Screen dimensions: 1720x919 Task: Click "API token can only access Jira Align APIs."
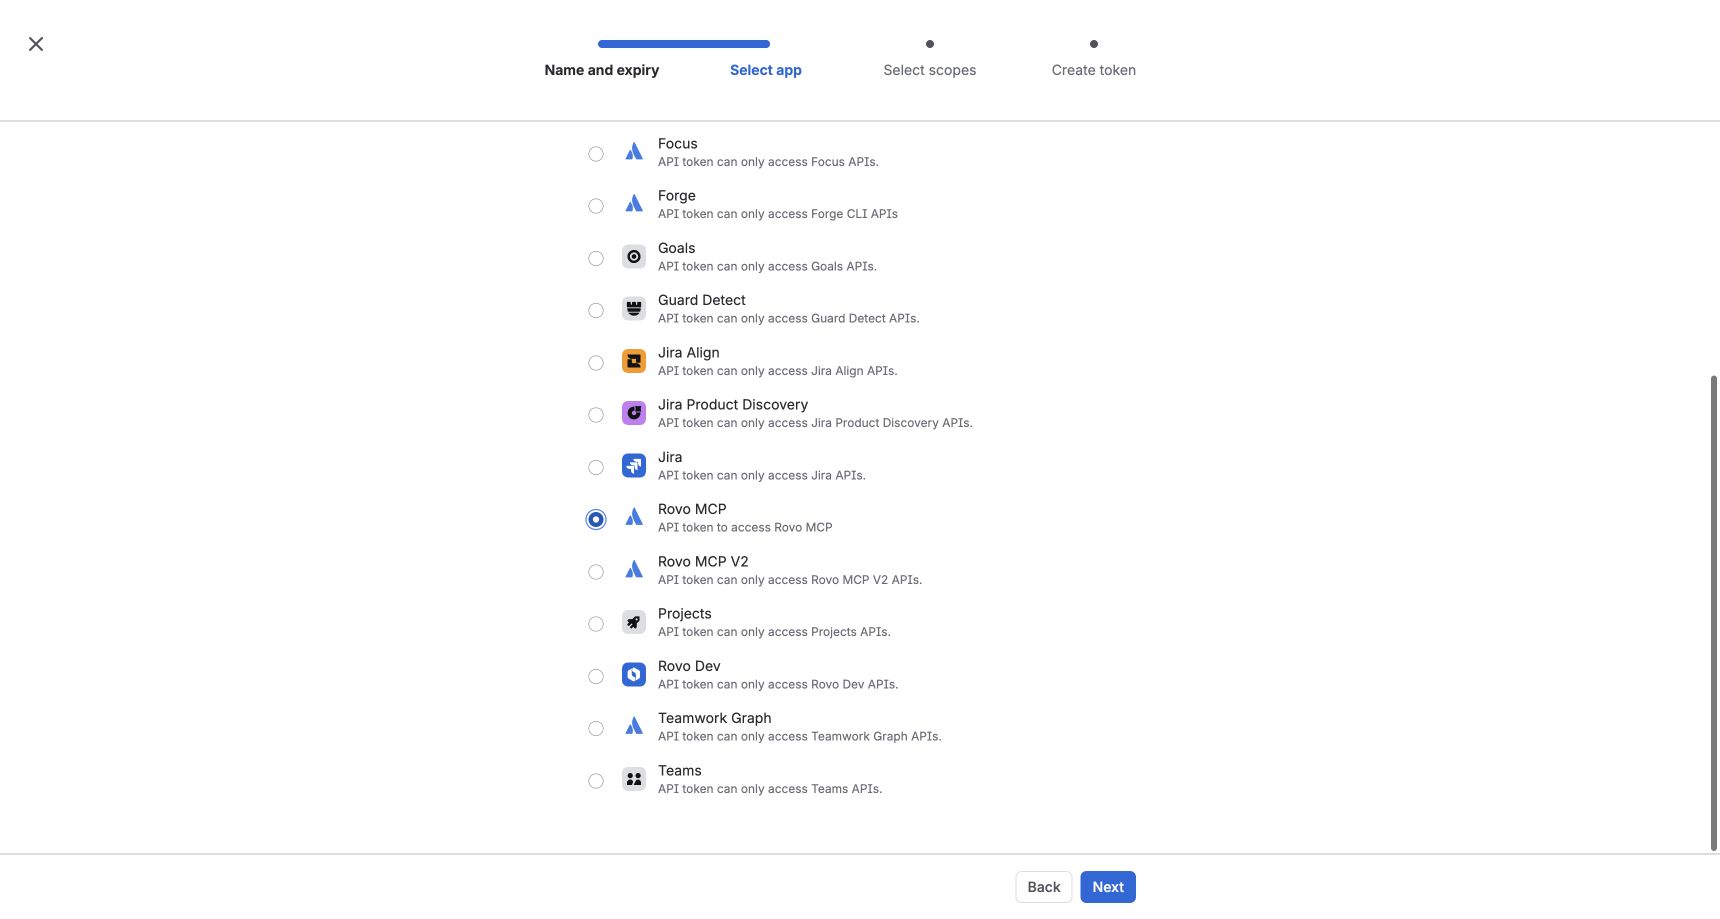click(778, 371)
